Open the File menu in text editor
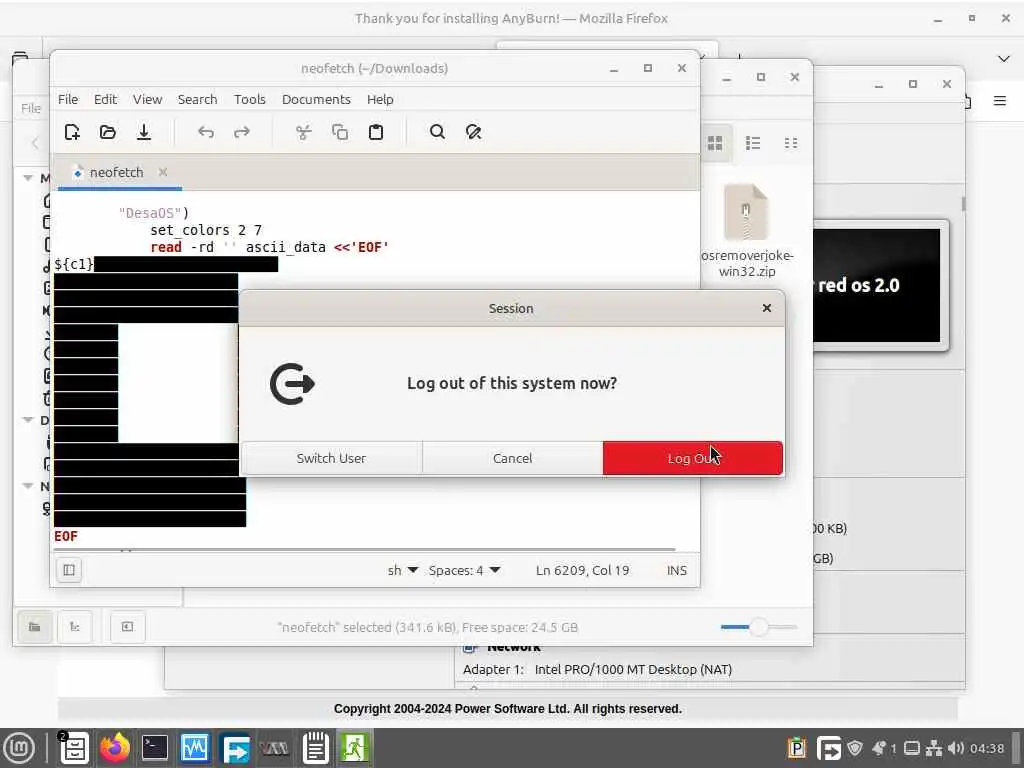 (x=68, y=99)
